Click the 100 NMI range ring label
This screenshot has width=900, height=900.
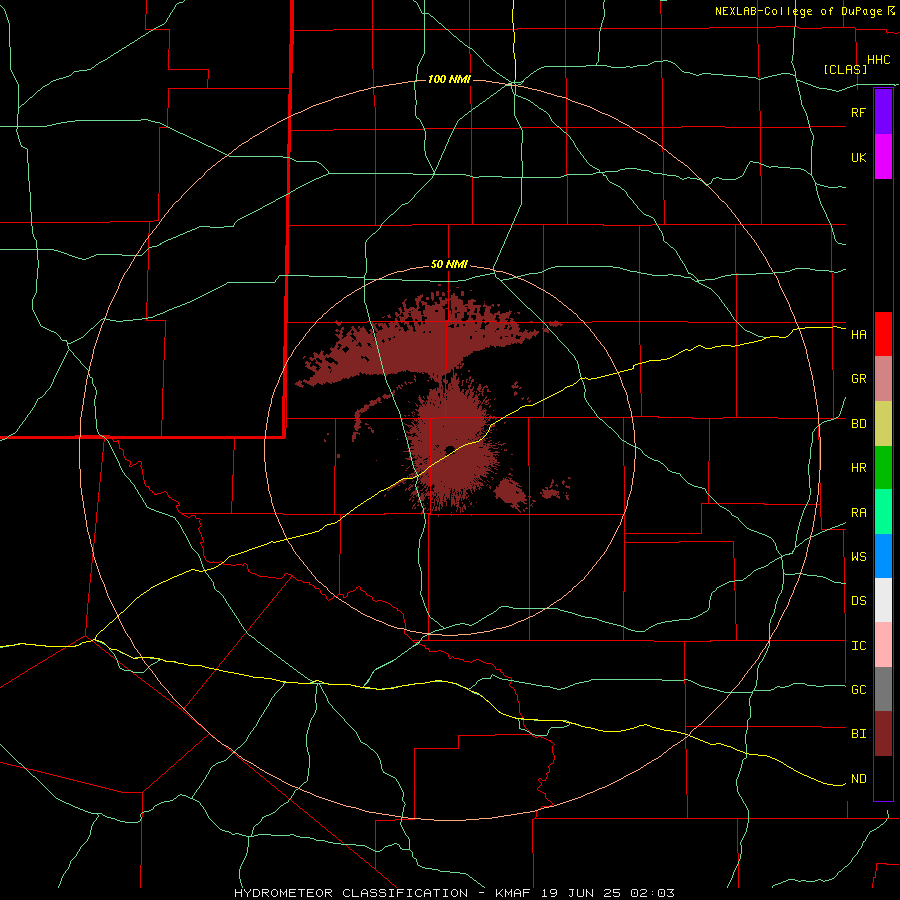[449, 79]
